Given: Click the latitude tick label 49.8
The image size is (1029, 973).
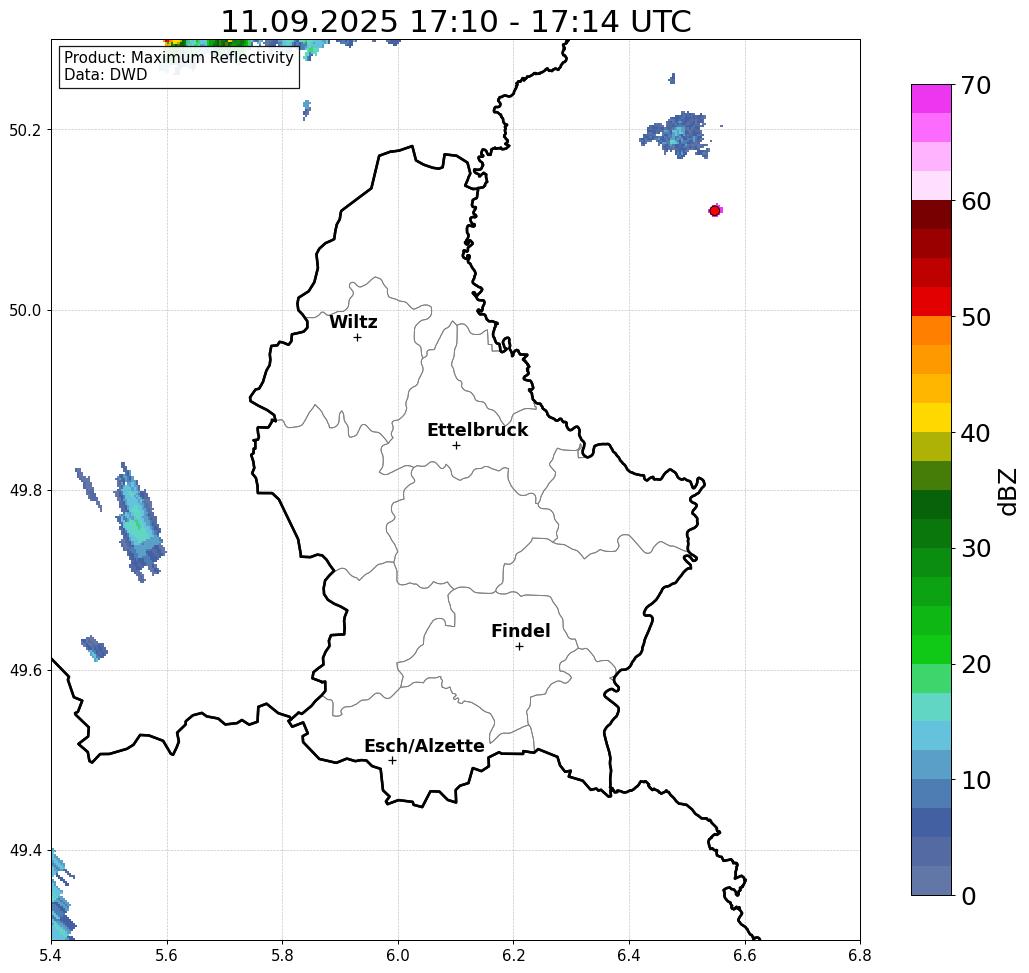Looking at the screenshot, I should pos(25,491).
